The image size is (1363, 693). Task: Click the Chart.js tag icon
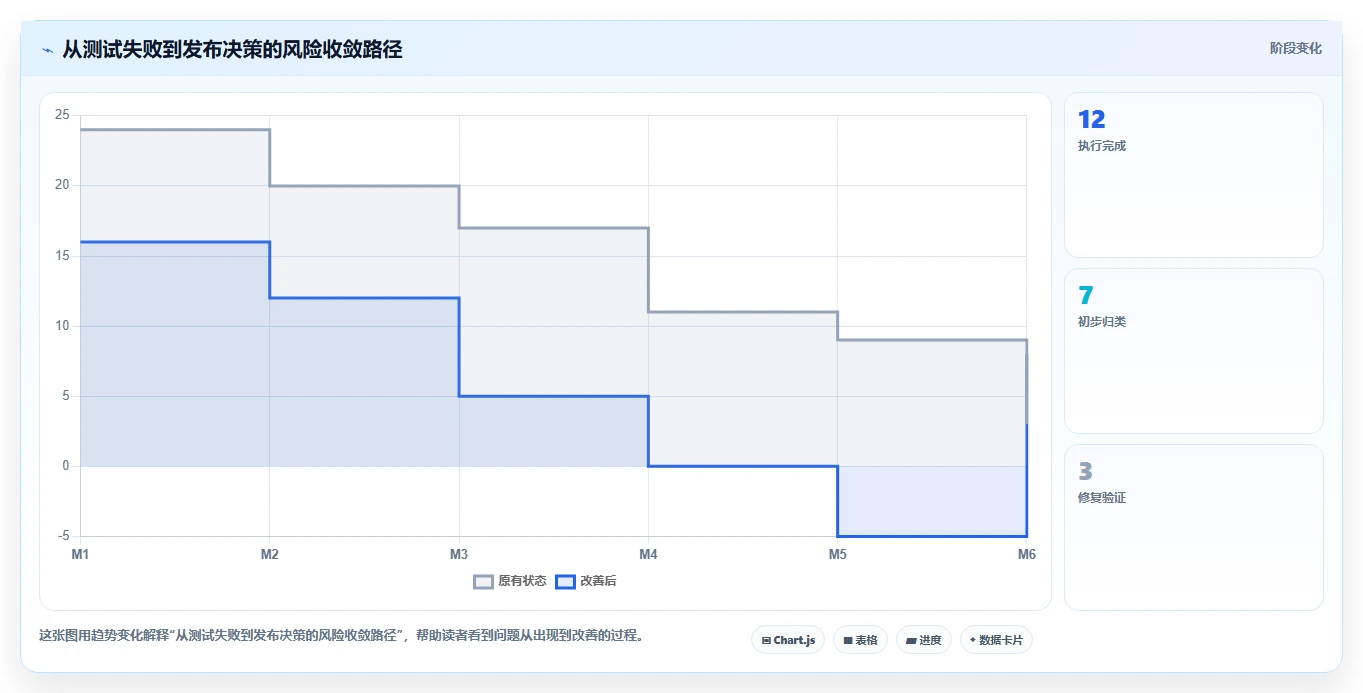click(x=766, y=640)
